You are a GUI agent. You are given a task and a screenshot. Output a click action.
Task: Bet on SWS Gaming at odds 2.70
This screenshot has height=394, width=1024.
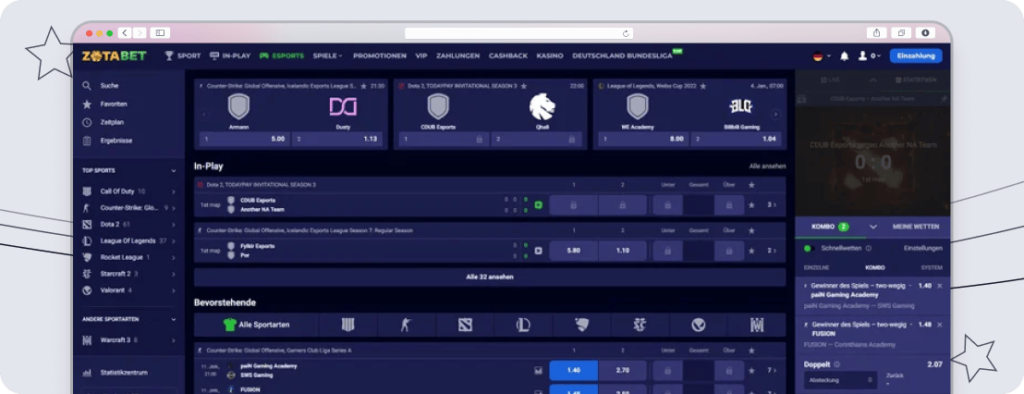pyautogui.click(x=622, y=370)
